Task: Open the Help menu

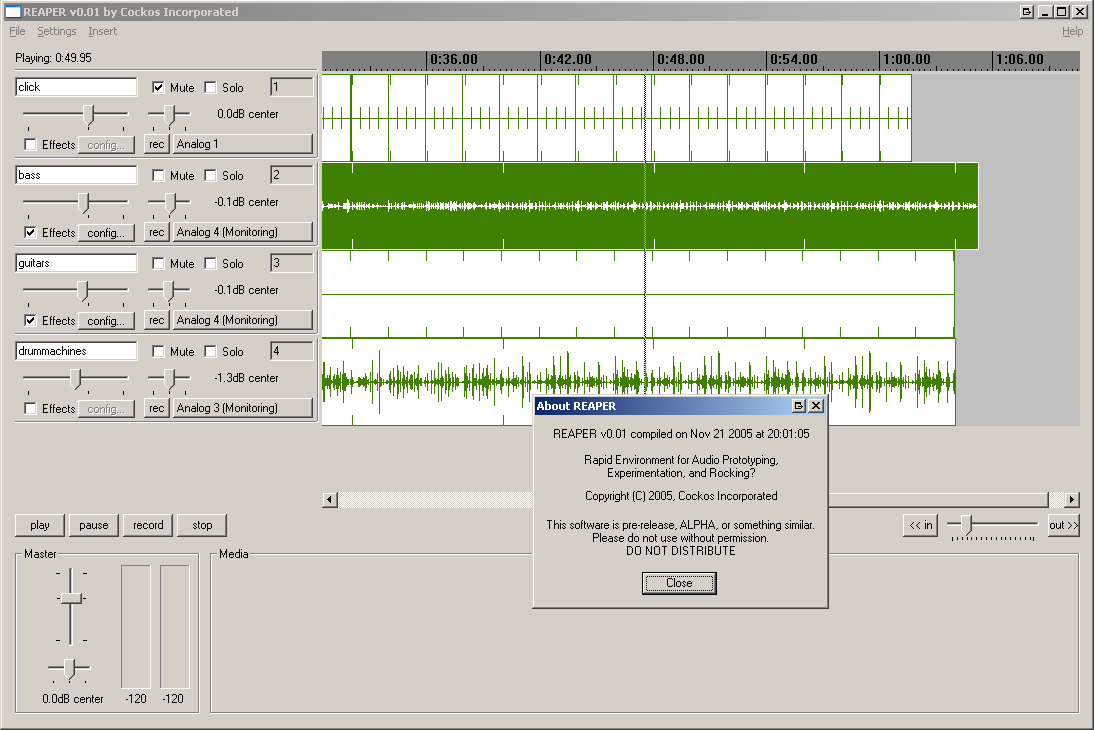Action: (1072, 31)
